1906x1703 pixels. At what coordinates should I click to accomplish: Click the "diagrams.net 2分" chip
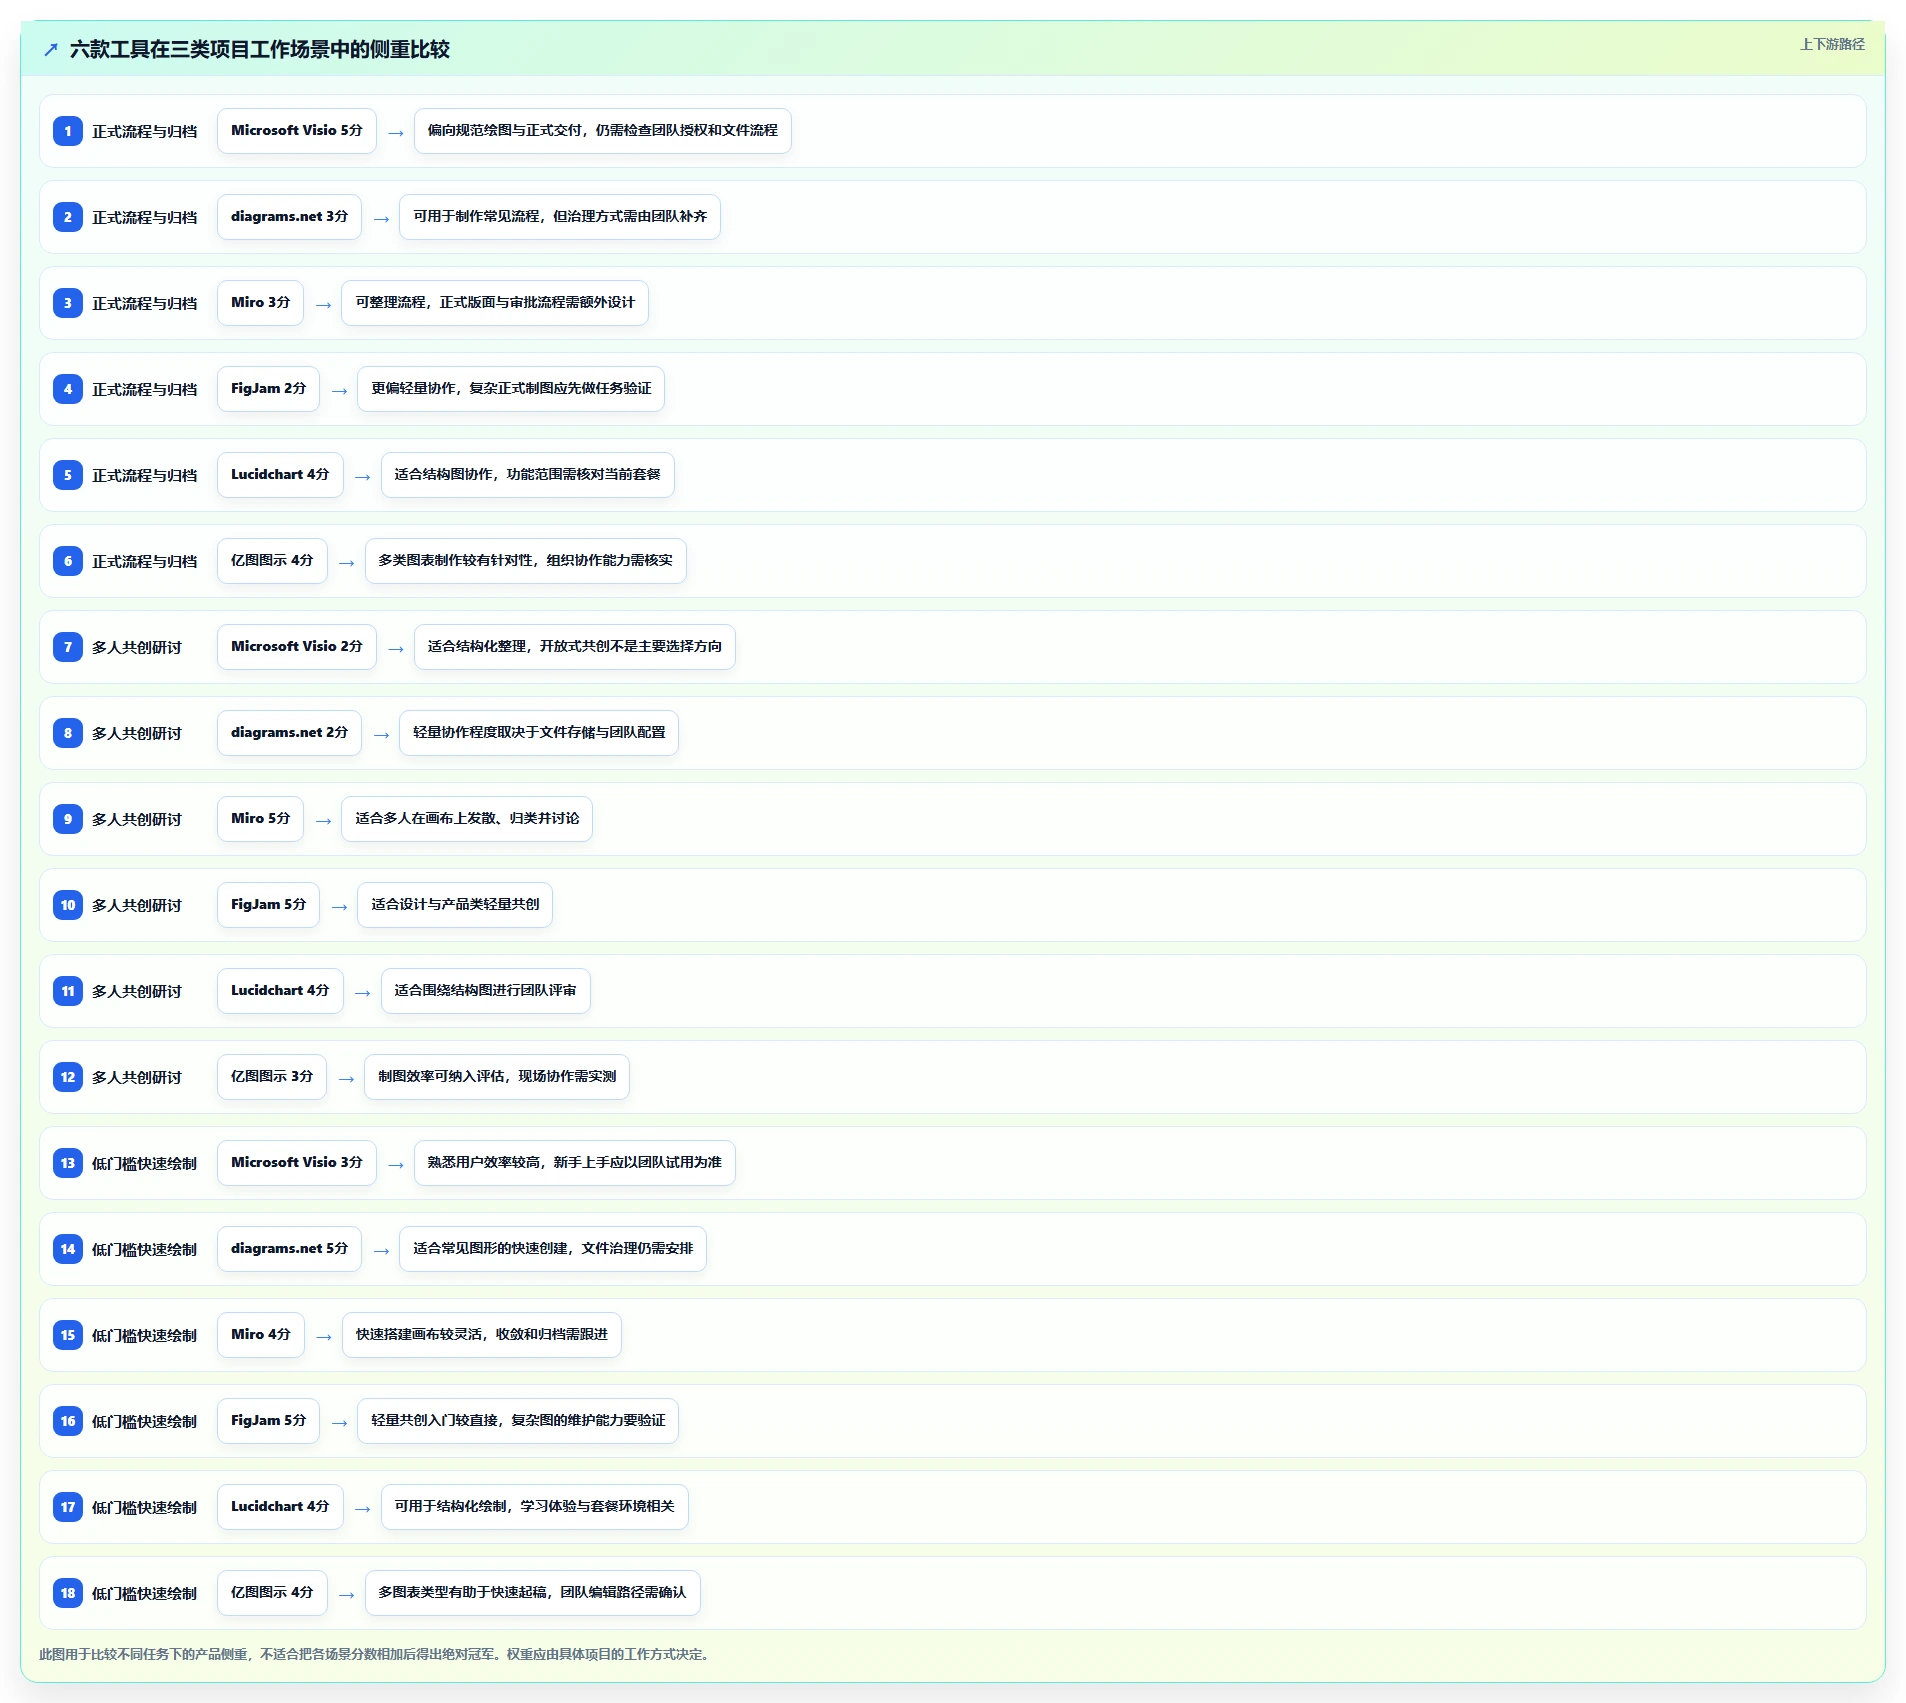point(289,733)
